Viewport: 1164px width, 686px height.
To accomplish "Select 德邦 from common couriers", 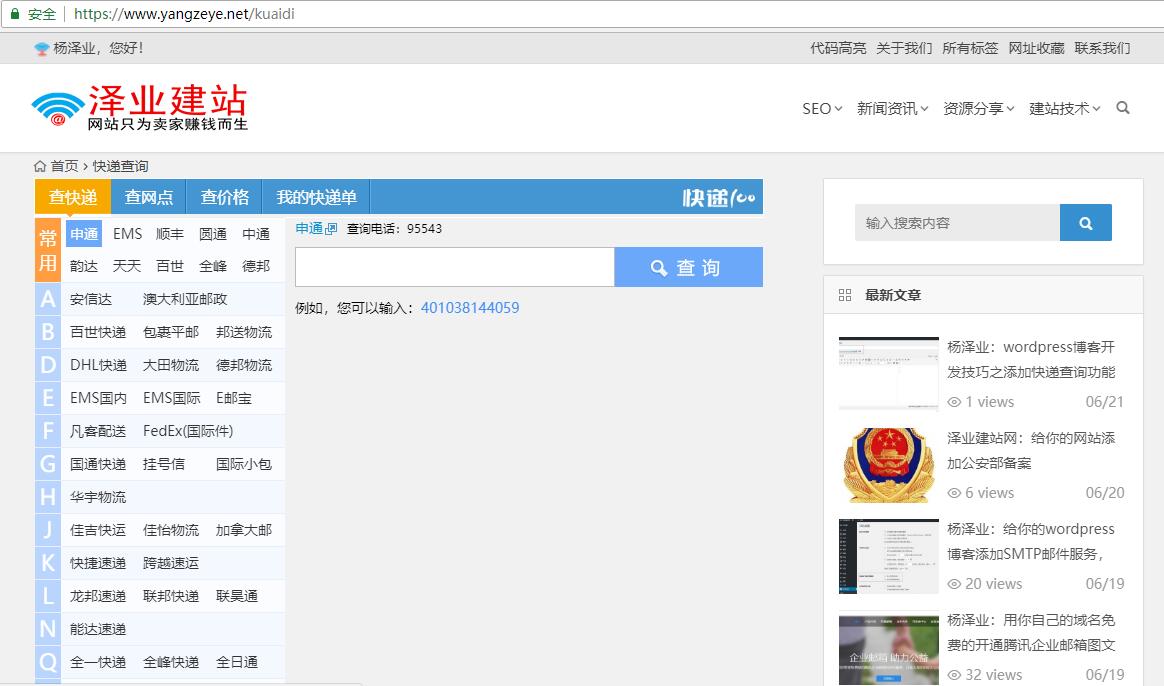I will pos(256,266).
